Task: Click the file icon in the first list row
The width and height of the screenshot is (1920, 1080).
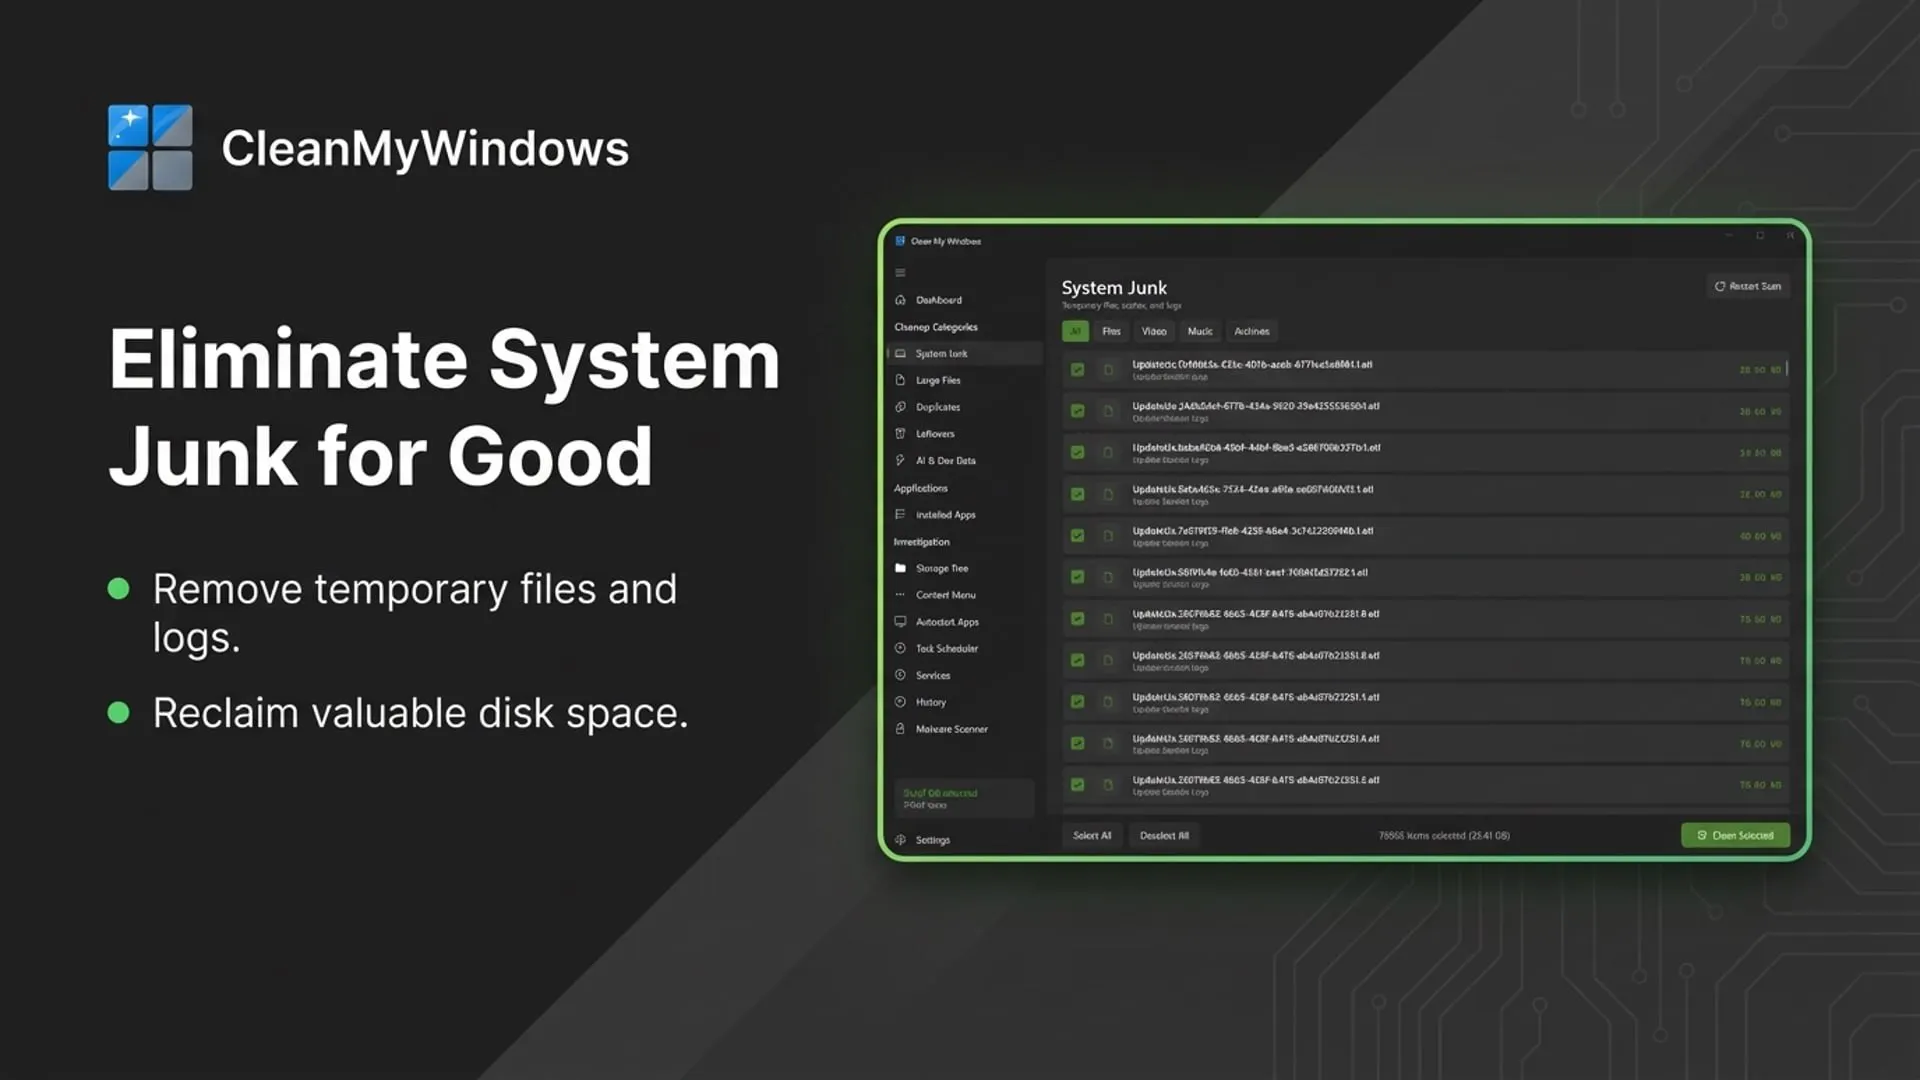Action: [1108, 370]
